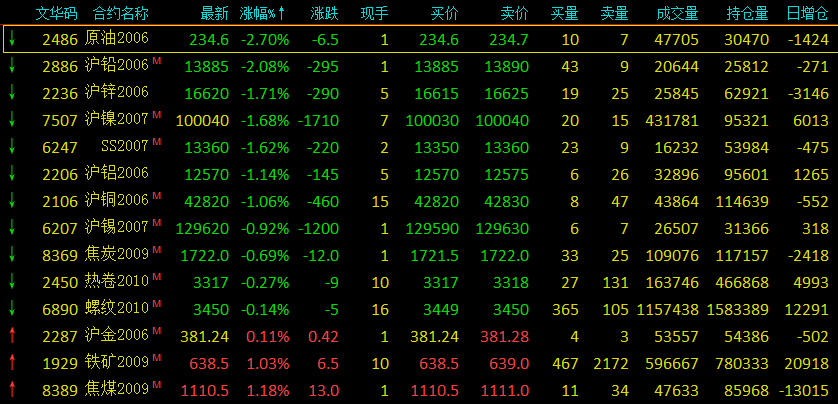Viewport: 838px width, 404px height.
Task: Click the 沪锌2006 code 2236
Action: point(56,93)
